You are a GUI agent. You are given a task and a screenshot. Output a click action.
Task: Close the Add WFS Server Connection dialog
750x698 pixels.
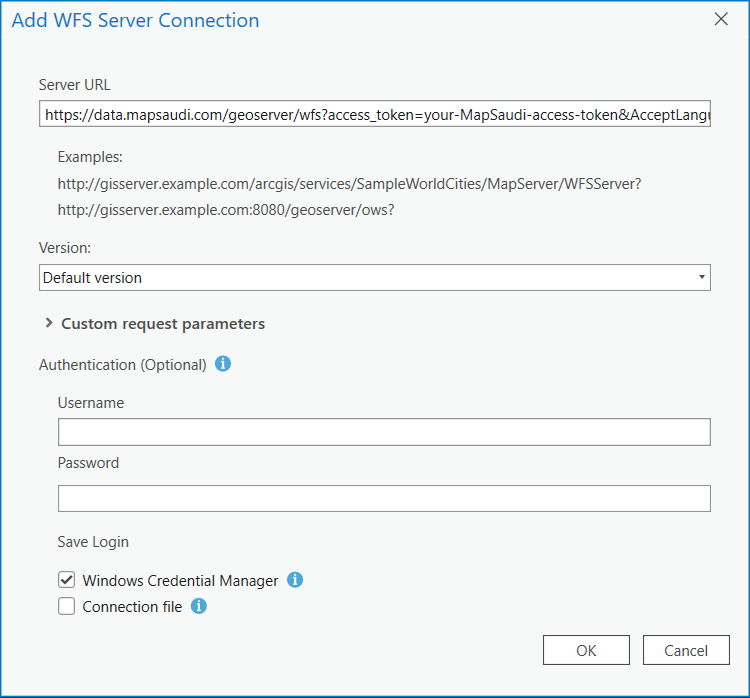(721, 20)
